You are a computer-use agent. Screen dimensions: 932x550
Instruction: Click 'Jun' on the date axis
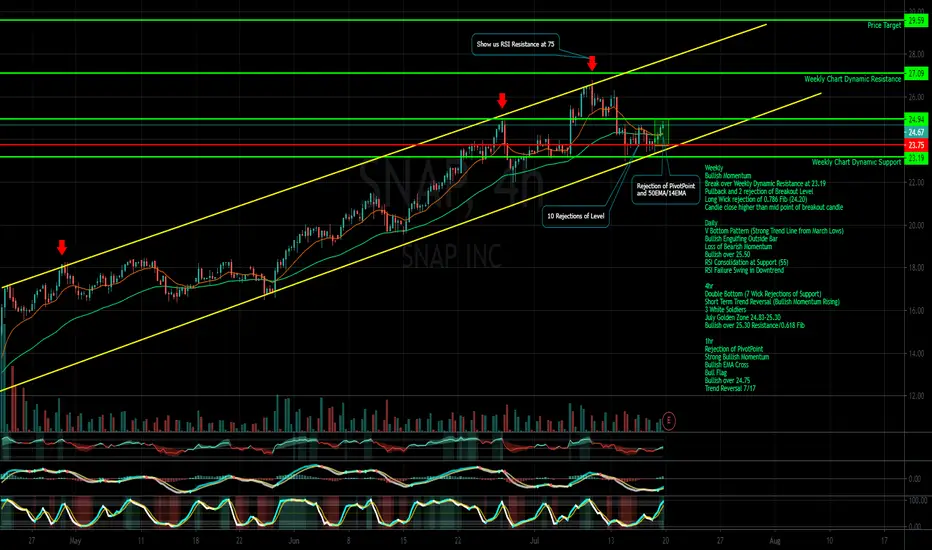pos(293,541)
